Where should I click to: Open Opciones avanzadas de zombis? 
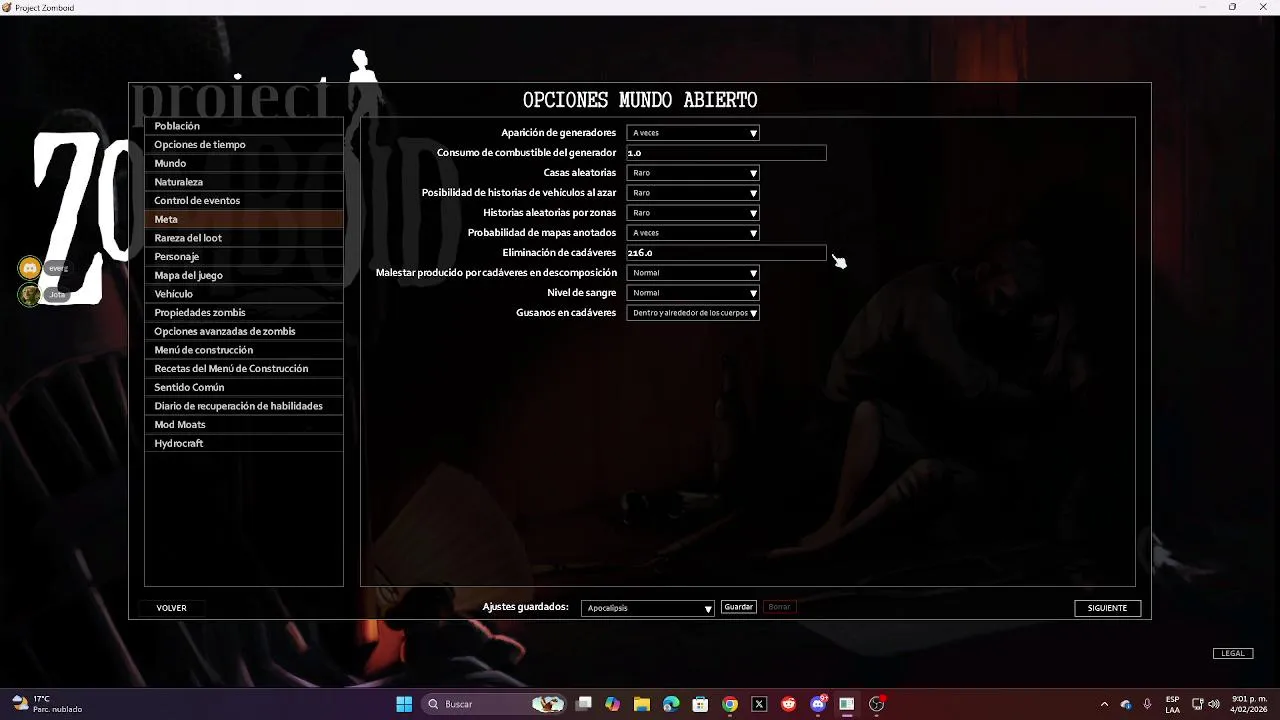point(244,331)
